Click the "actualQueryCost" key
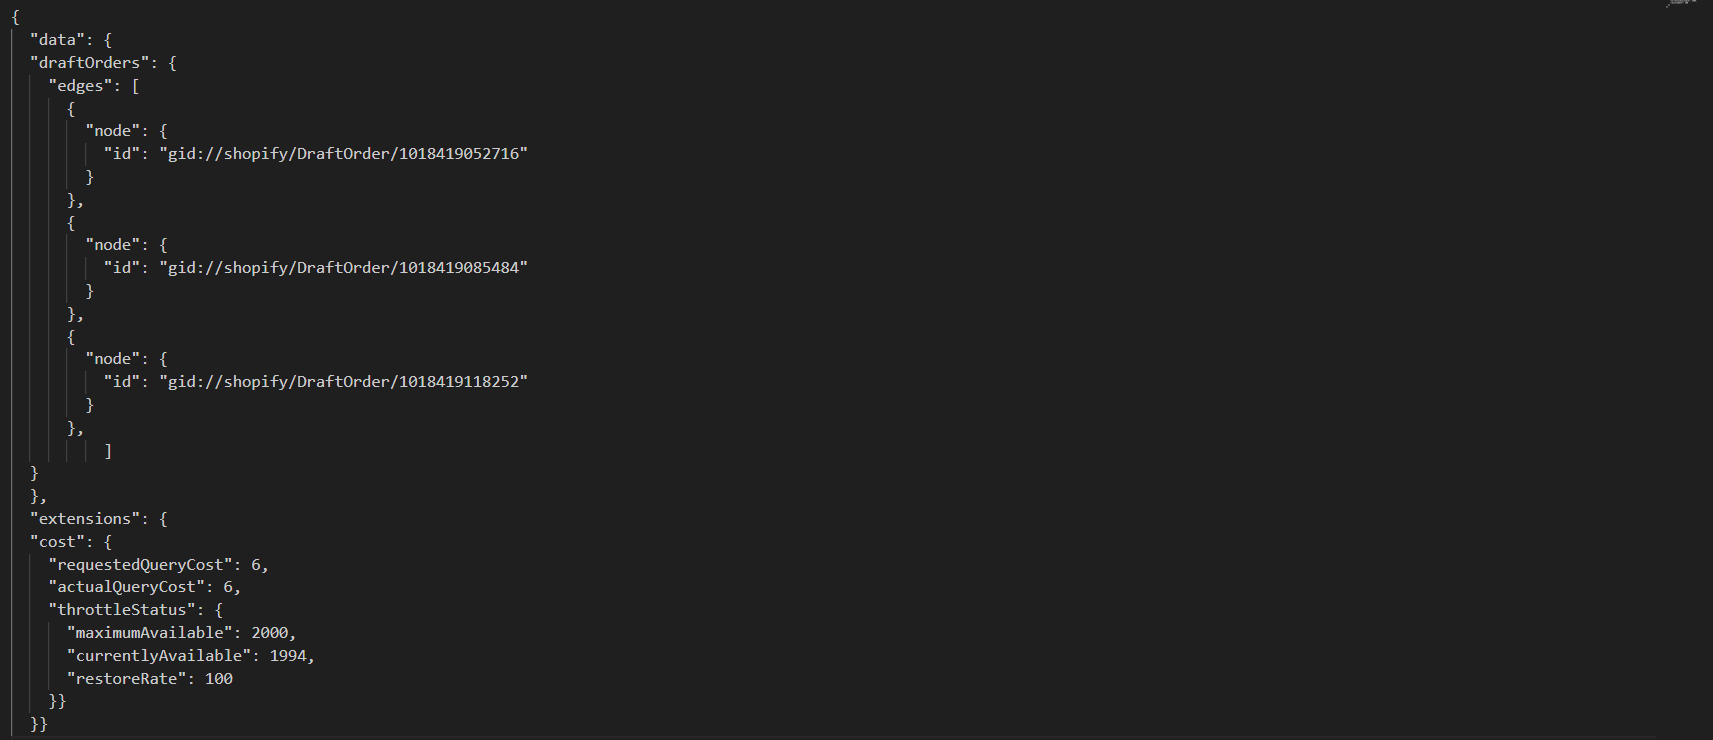Screen dimensions: 1713x740 pyautogui.click(x=127, y=587)
